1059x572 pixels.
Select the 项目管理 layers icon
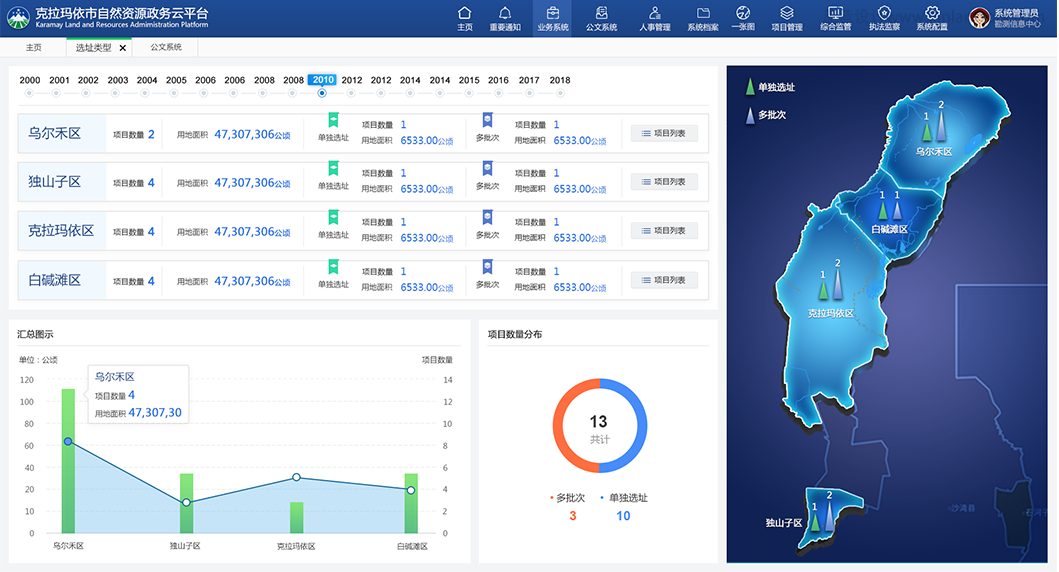787,13
